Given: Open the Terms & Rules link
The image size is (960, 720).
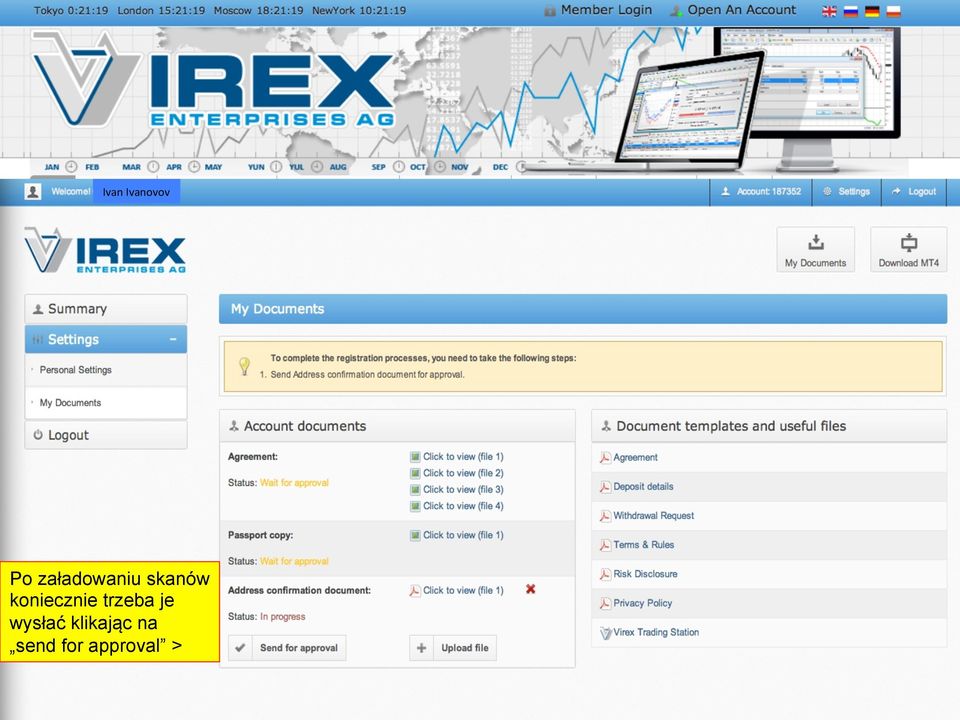Looking at the screenshot, I should (643, 545).
